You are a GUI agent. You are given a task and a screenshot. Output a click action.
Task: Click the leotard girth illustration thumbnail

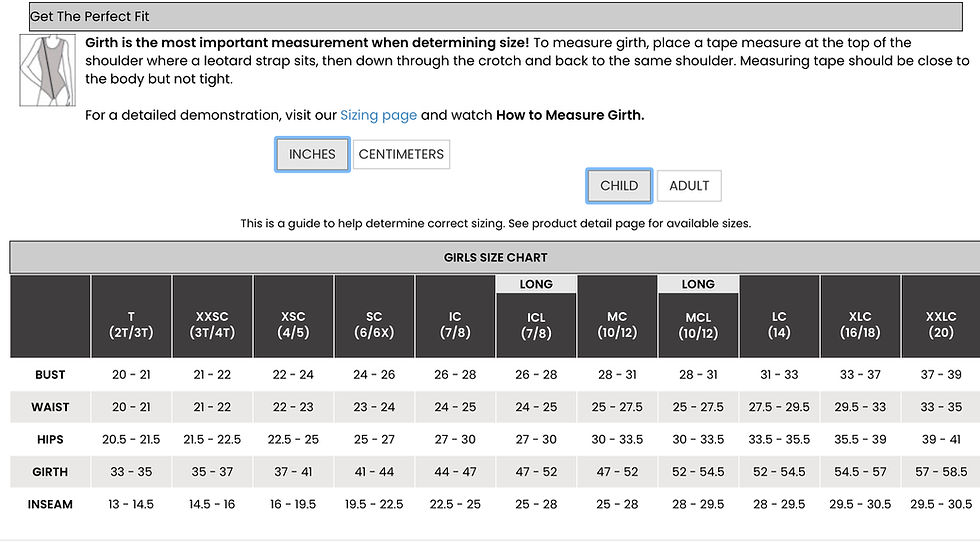pos(48,70)
